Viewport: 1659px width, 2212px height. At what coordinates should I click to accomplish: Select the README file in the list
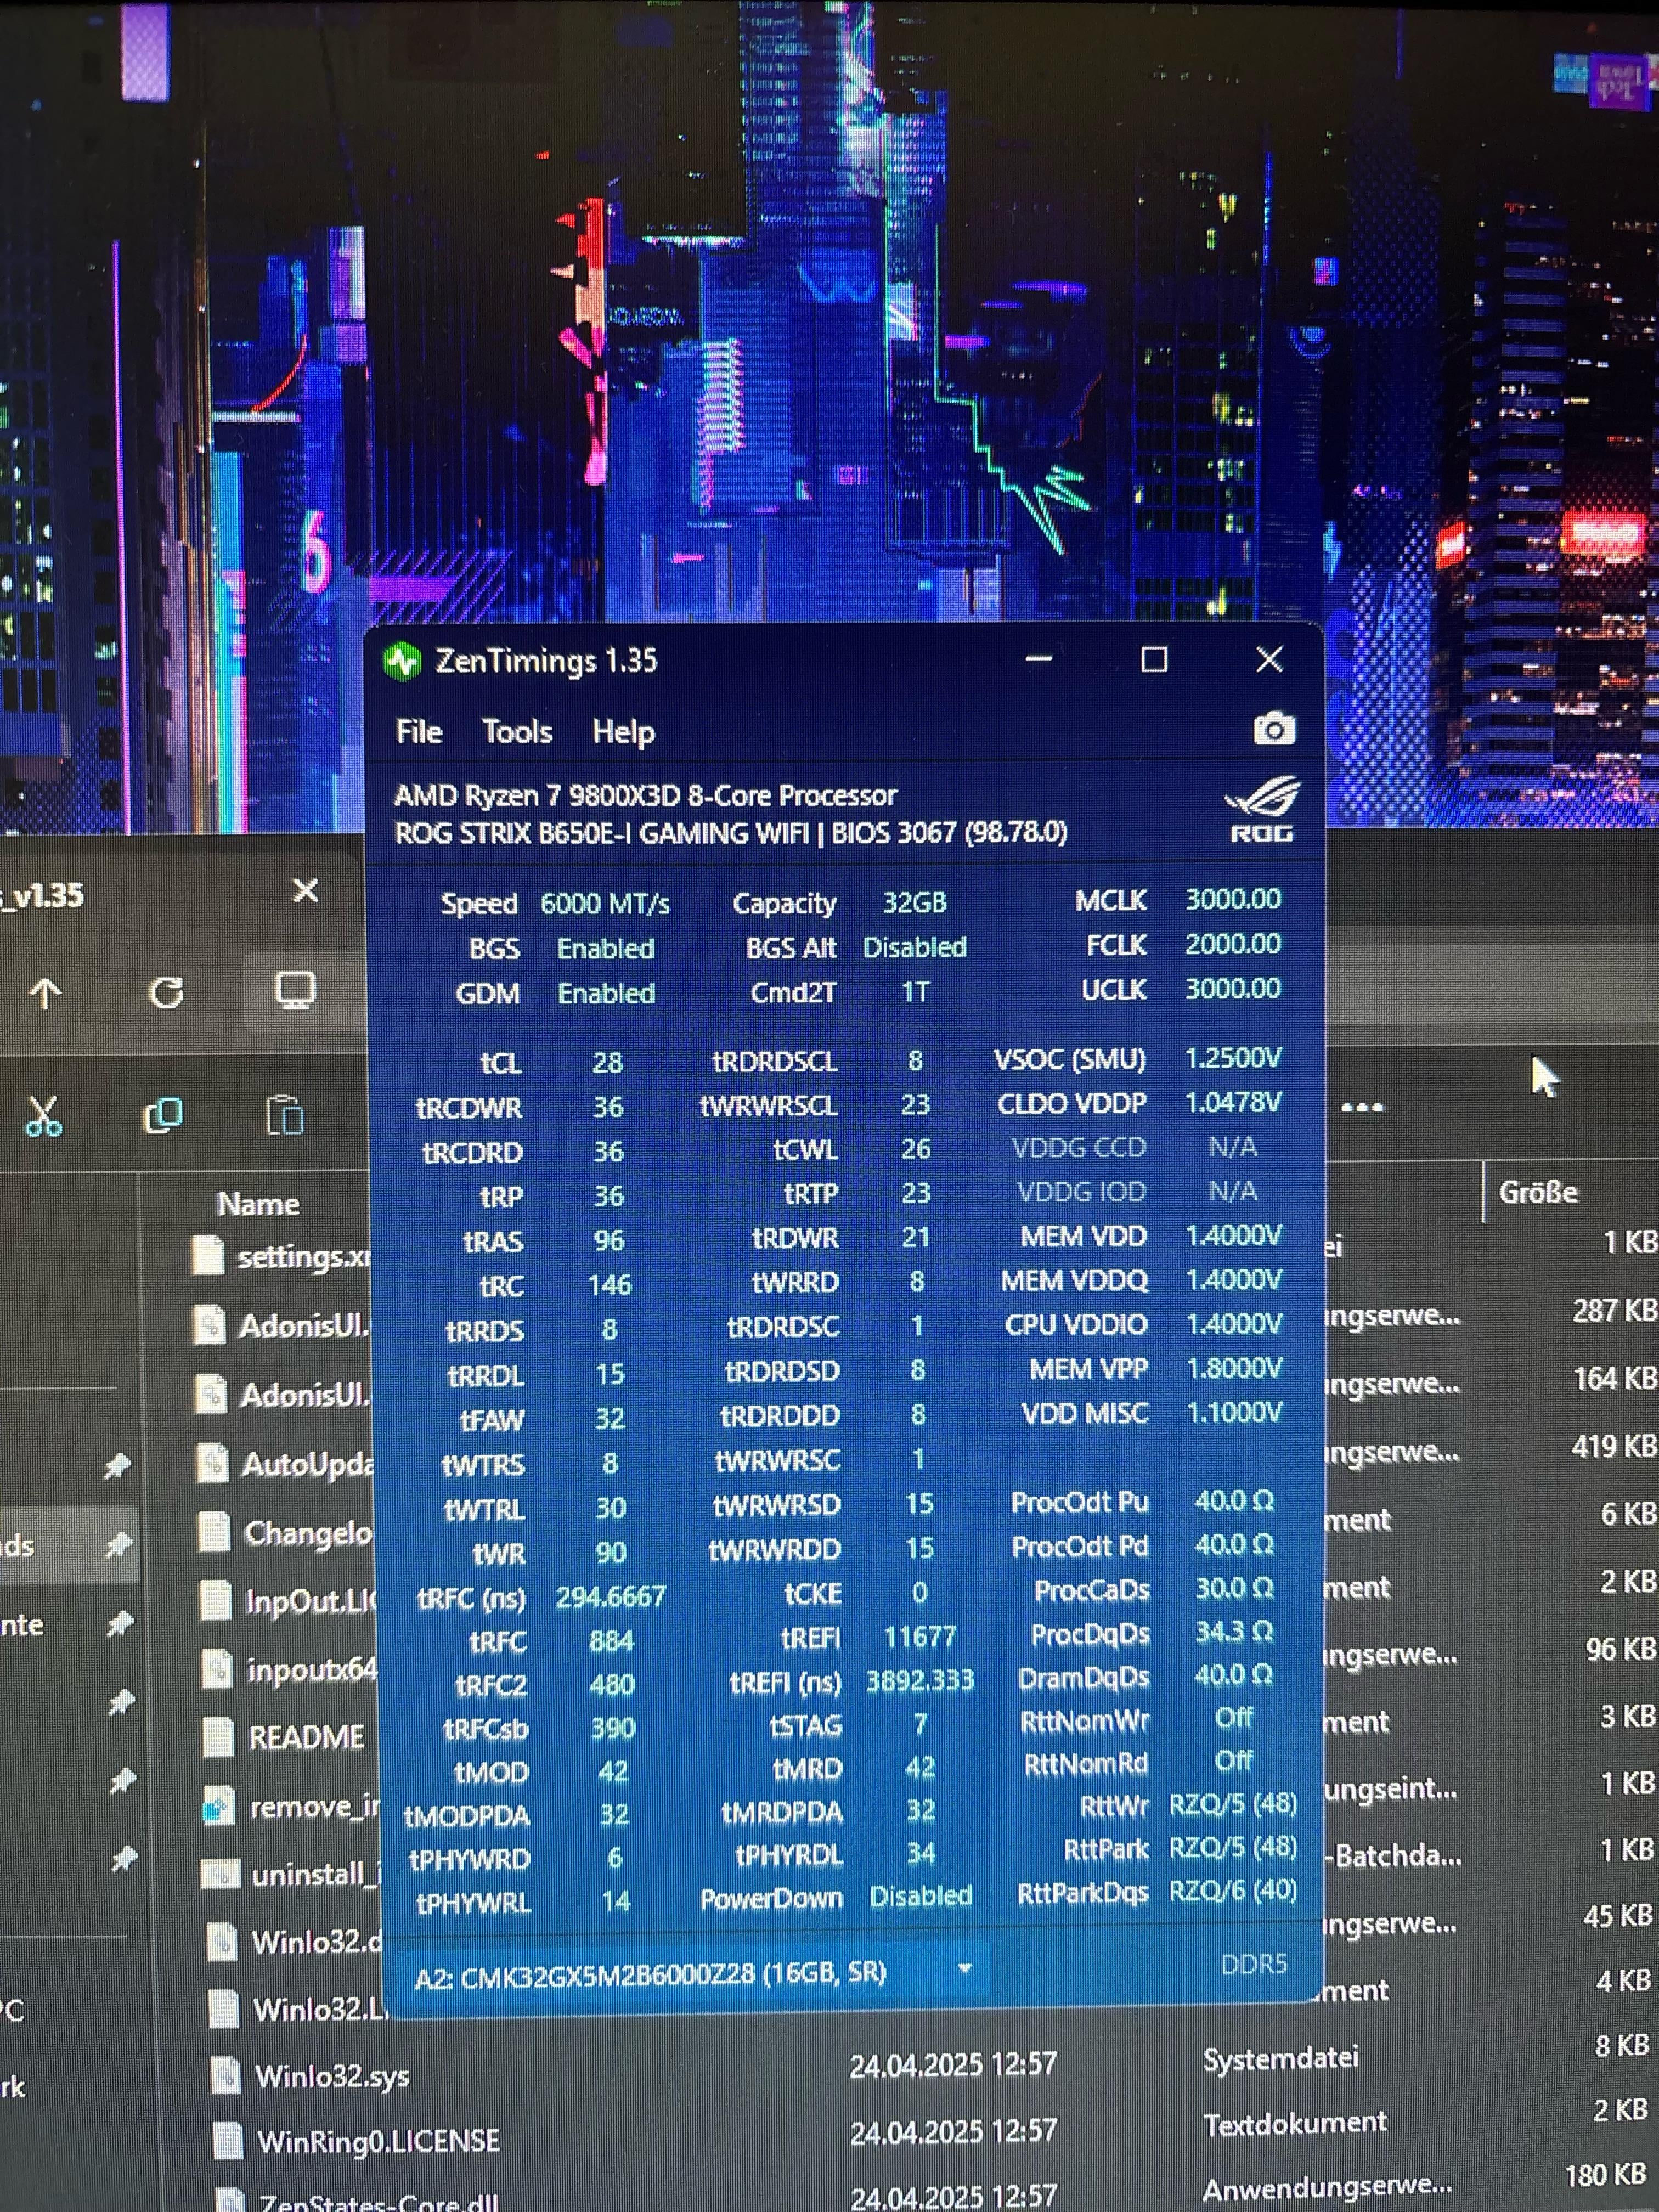[x=306, y=1737]
